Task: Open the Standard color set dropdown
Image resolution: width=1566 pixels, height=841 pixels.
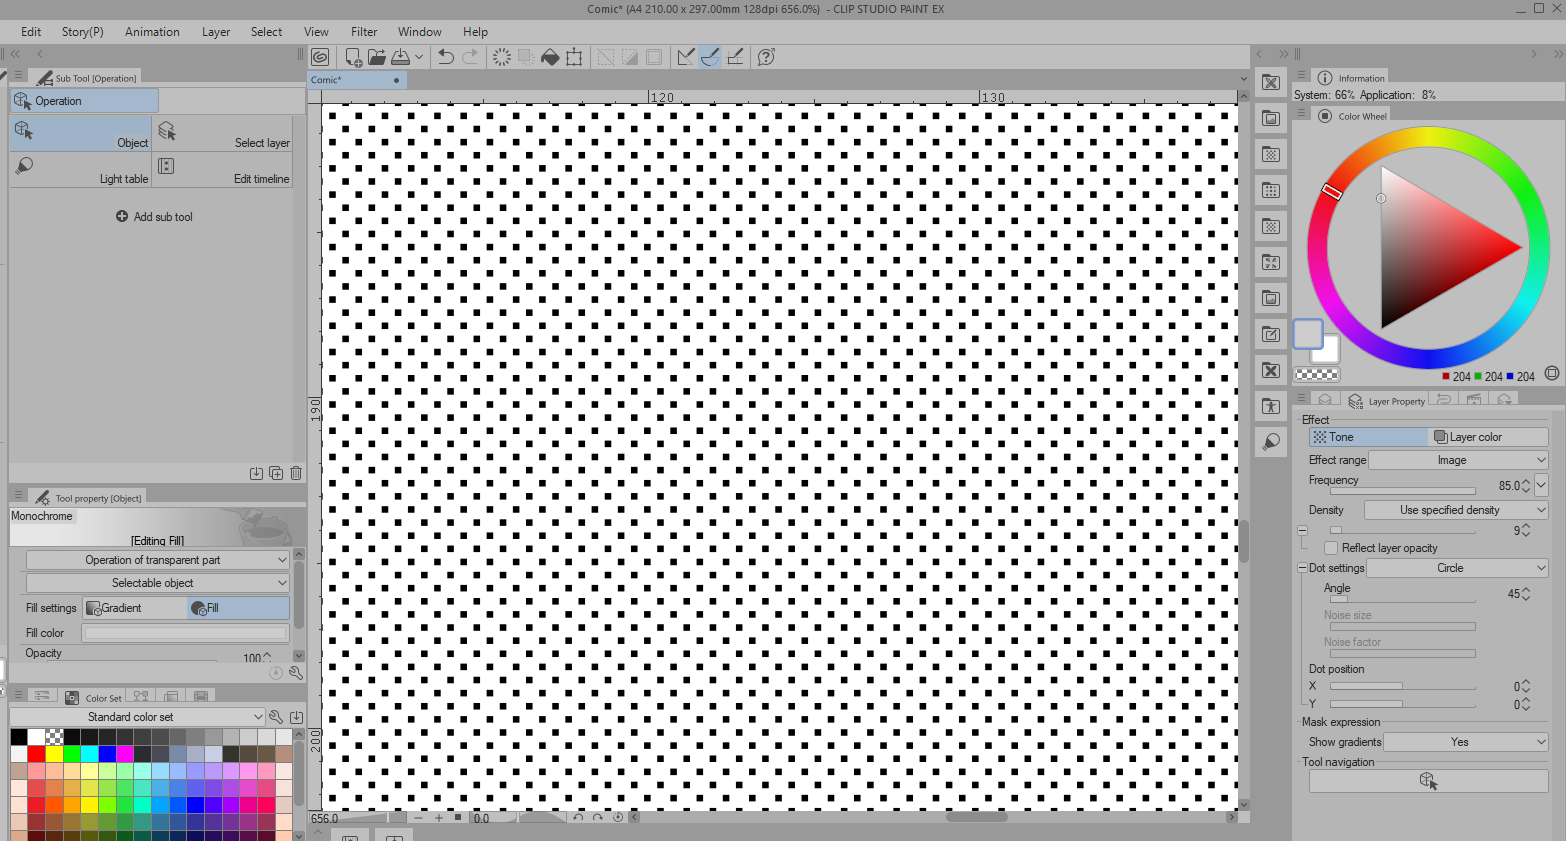Action: click(x=138, y=717)
